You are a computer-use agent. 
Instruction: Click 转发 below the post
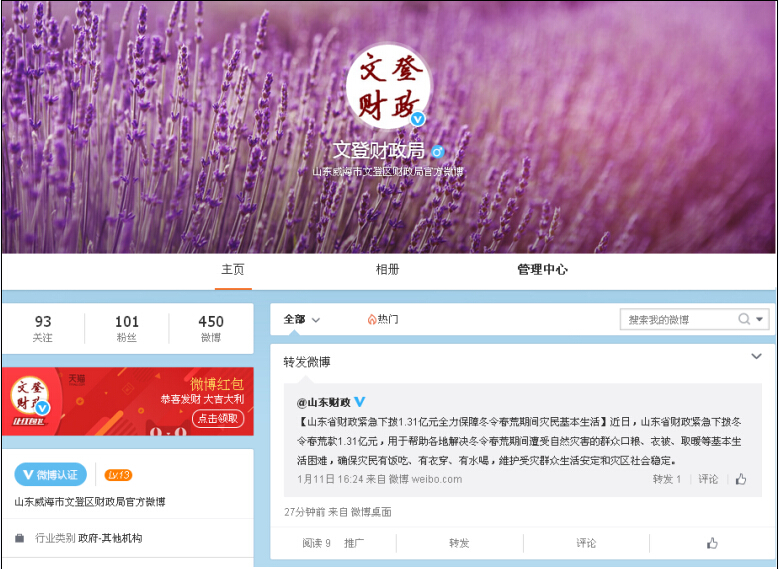[x=459, y=543]
